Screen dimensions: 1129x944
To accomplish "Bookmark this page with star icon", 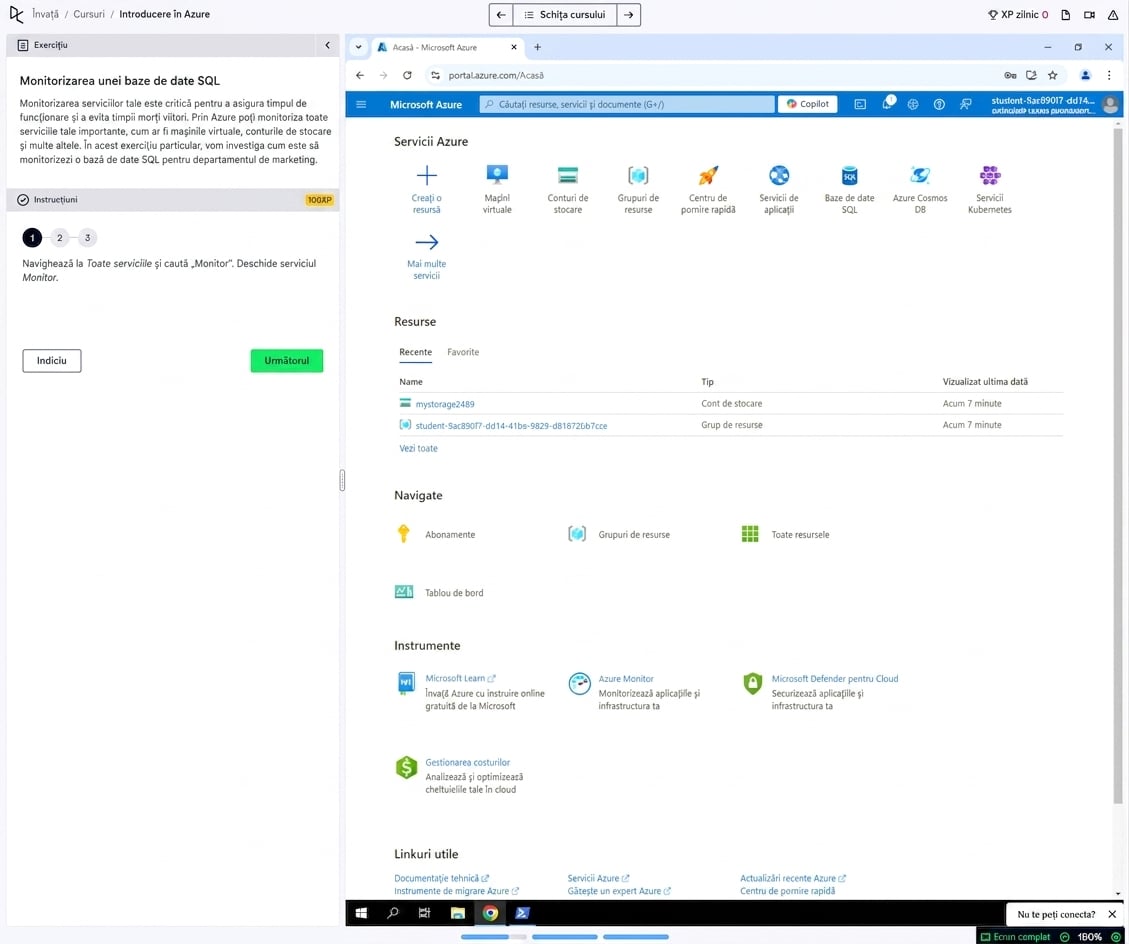I will coord(1052,75).
